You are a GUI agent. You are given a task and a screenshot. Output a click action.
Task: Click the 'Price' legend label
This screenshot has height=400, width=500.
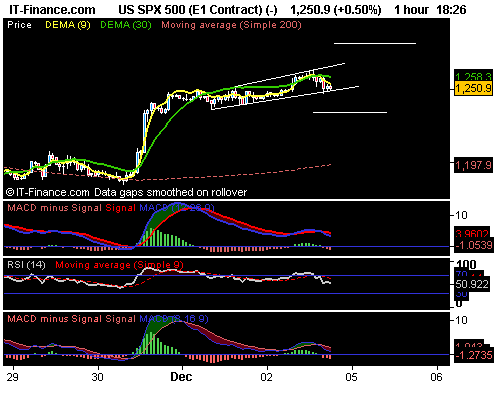tap(19, 25)
